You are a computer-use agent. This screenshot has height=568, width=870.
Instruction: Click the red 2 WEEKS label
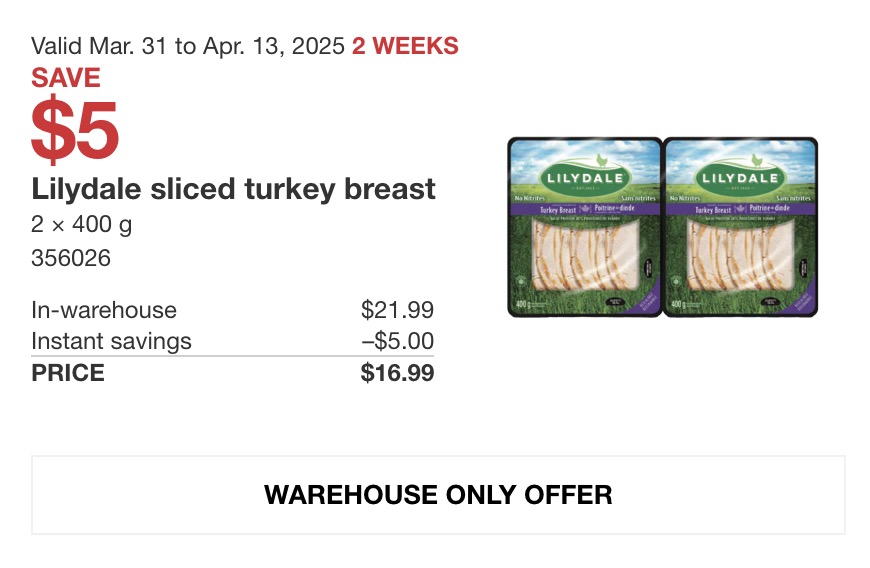(x=405, y=45)
